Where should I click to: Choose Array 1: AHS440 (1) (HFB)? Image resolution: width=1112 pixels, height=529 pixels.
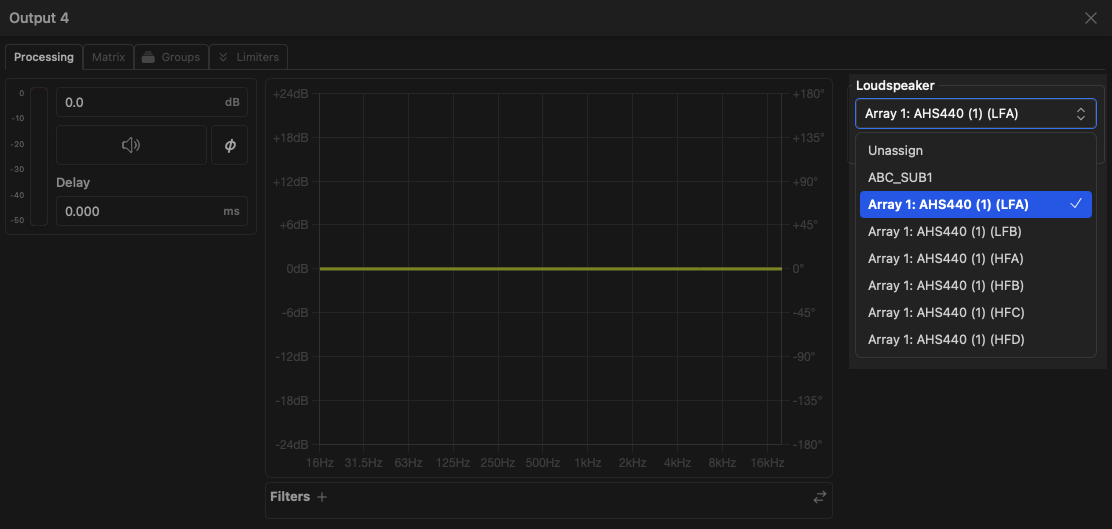945,286
